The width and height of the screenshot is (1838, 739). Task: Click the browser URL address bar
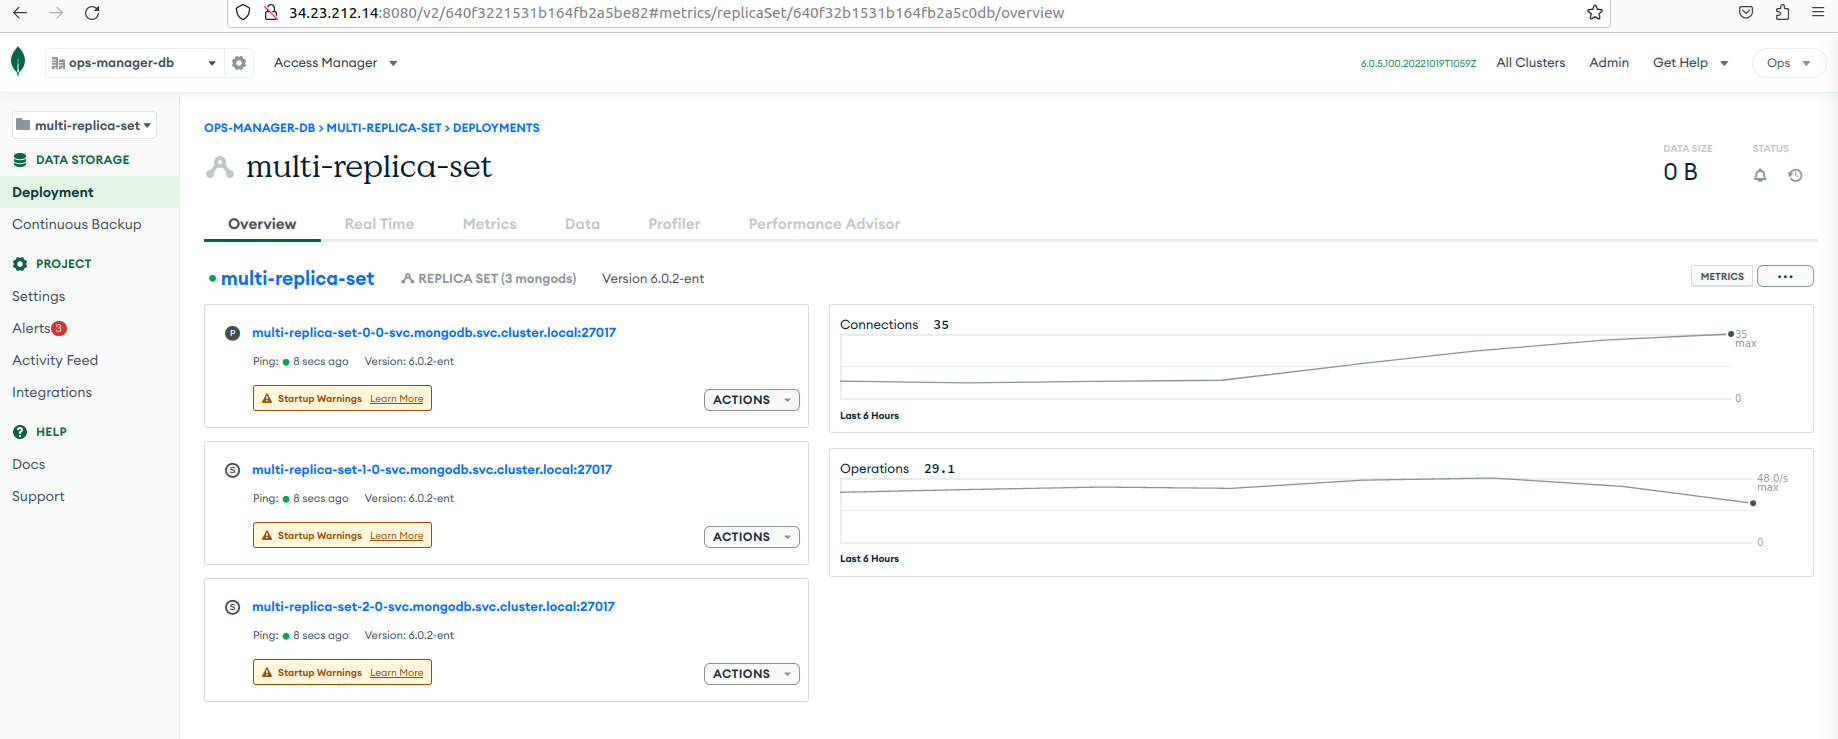920,13
